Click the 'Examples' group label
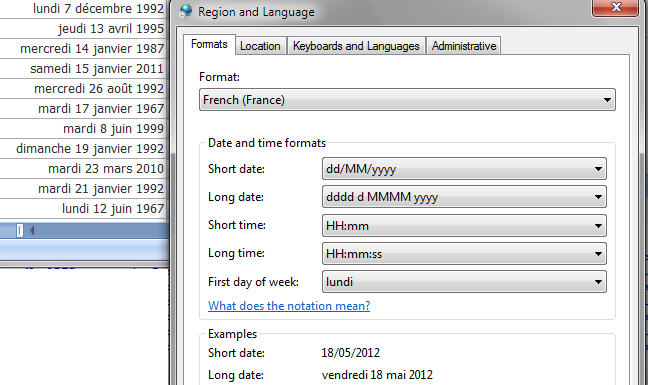The image size is (648, 385). pos(232,334)
